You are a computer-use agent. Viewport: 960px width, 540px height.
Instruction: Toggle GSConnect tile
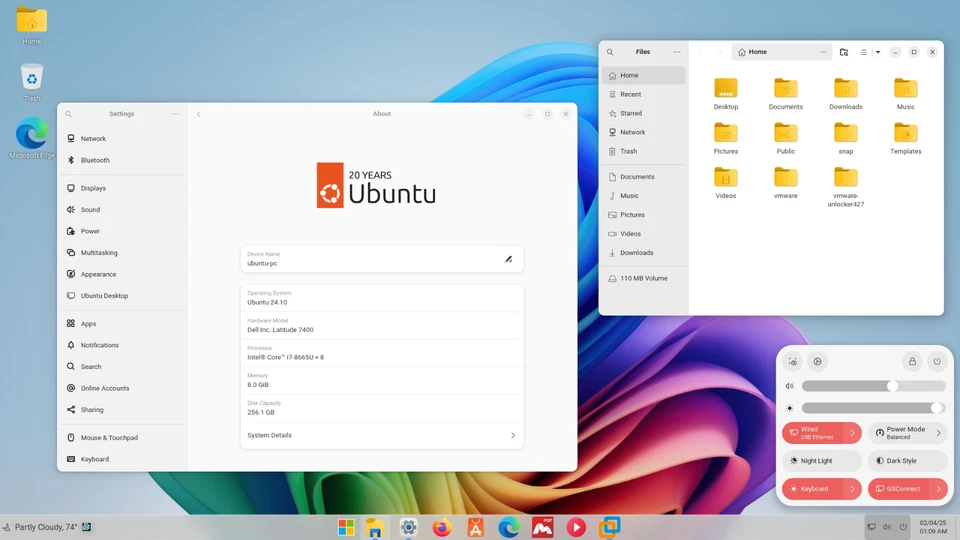point(899,489)
